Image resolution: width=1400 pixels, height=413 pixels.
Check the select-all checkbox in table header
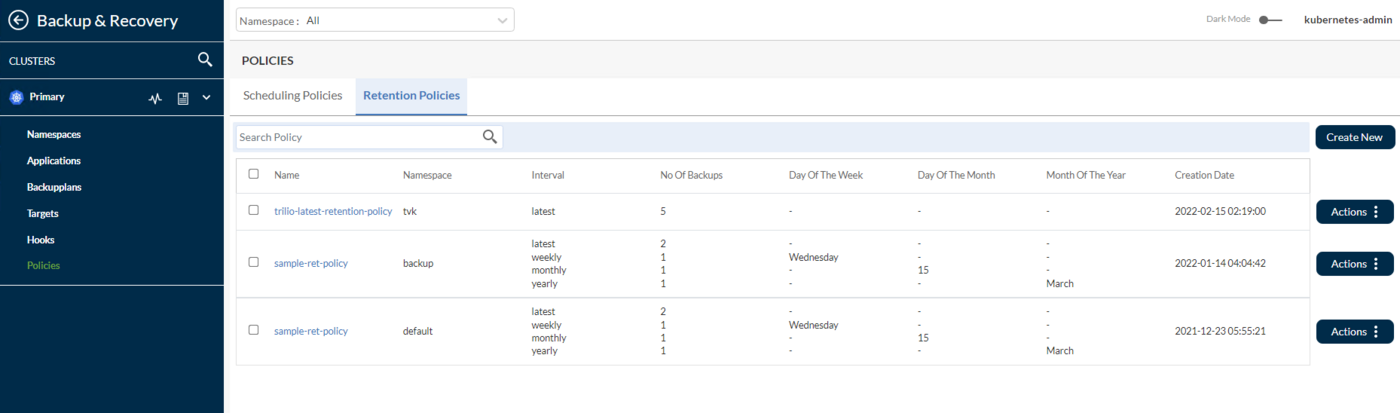point(253,174)
